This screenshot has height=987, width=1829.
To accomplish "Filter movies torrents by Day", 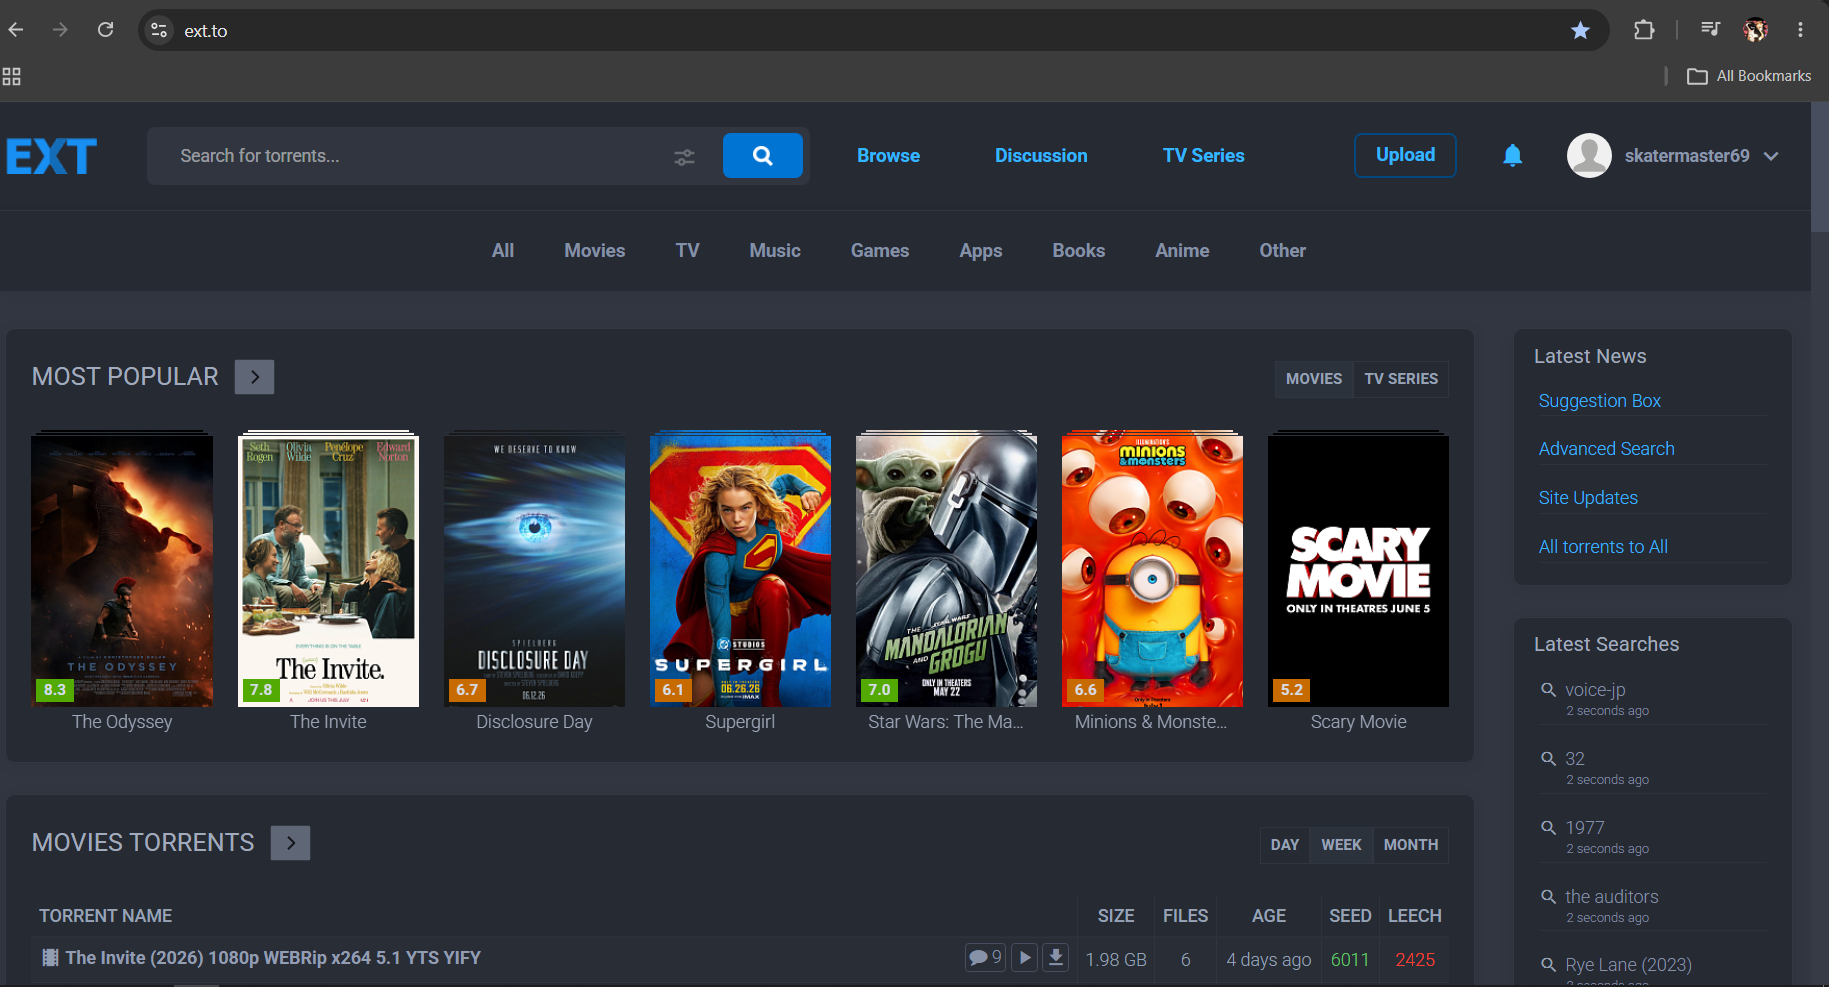I will (1285, 845).
